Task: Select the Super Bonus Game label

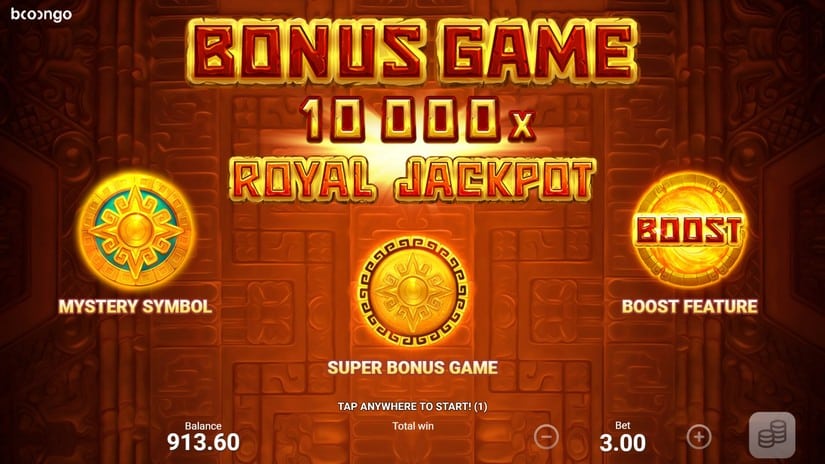Action: [x=412, y=368]
